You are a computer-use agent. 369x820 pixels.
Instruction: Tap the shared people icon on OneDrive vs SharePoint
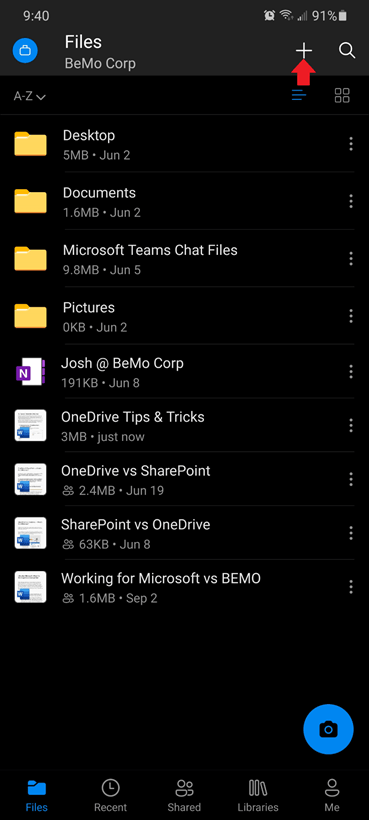68,491
